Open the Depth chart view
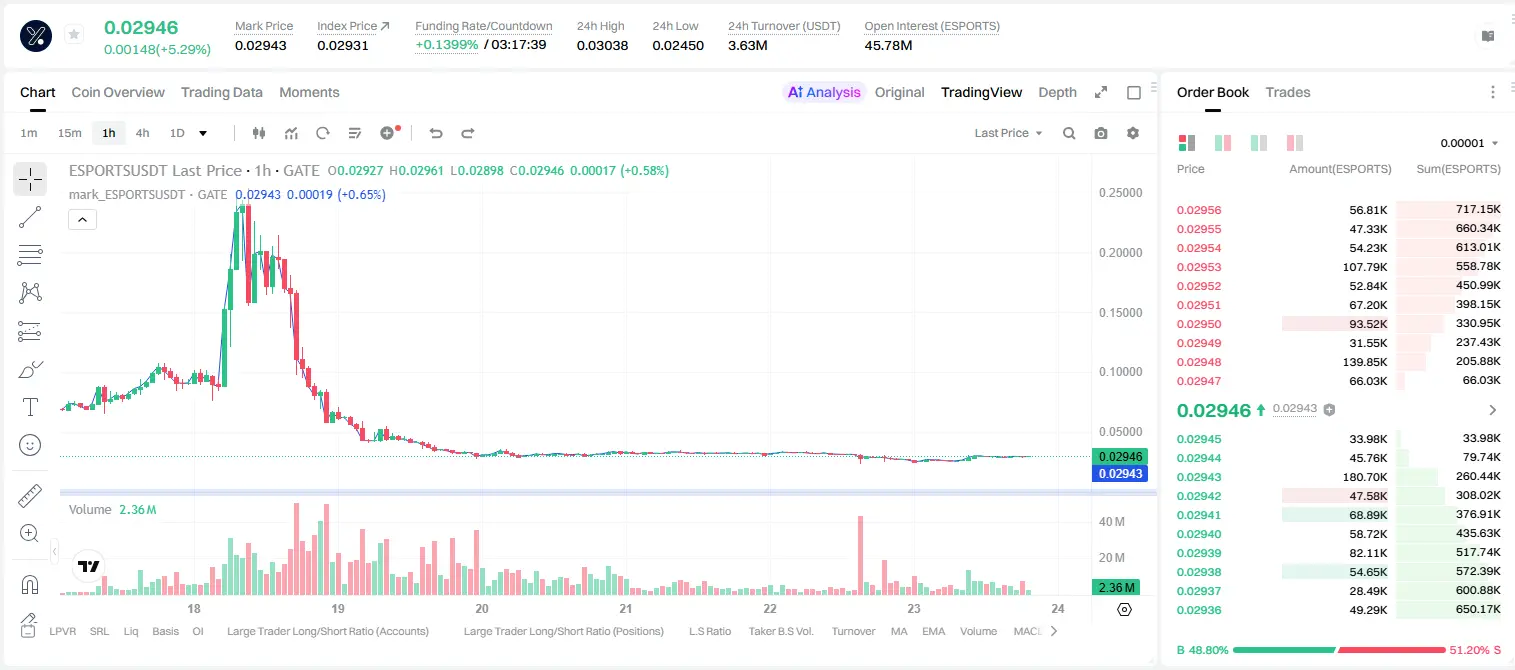Screen dimensions: 1515x670 coord(1057,92)
